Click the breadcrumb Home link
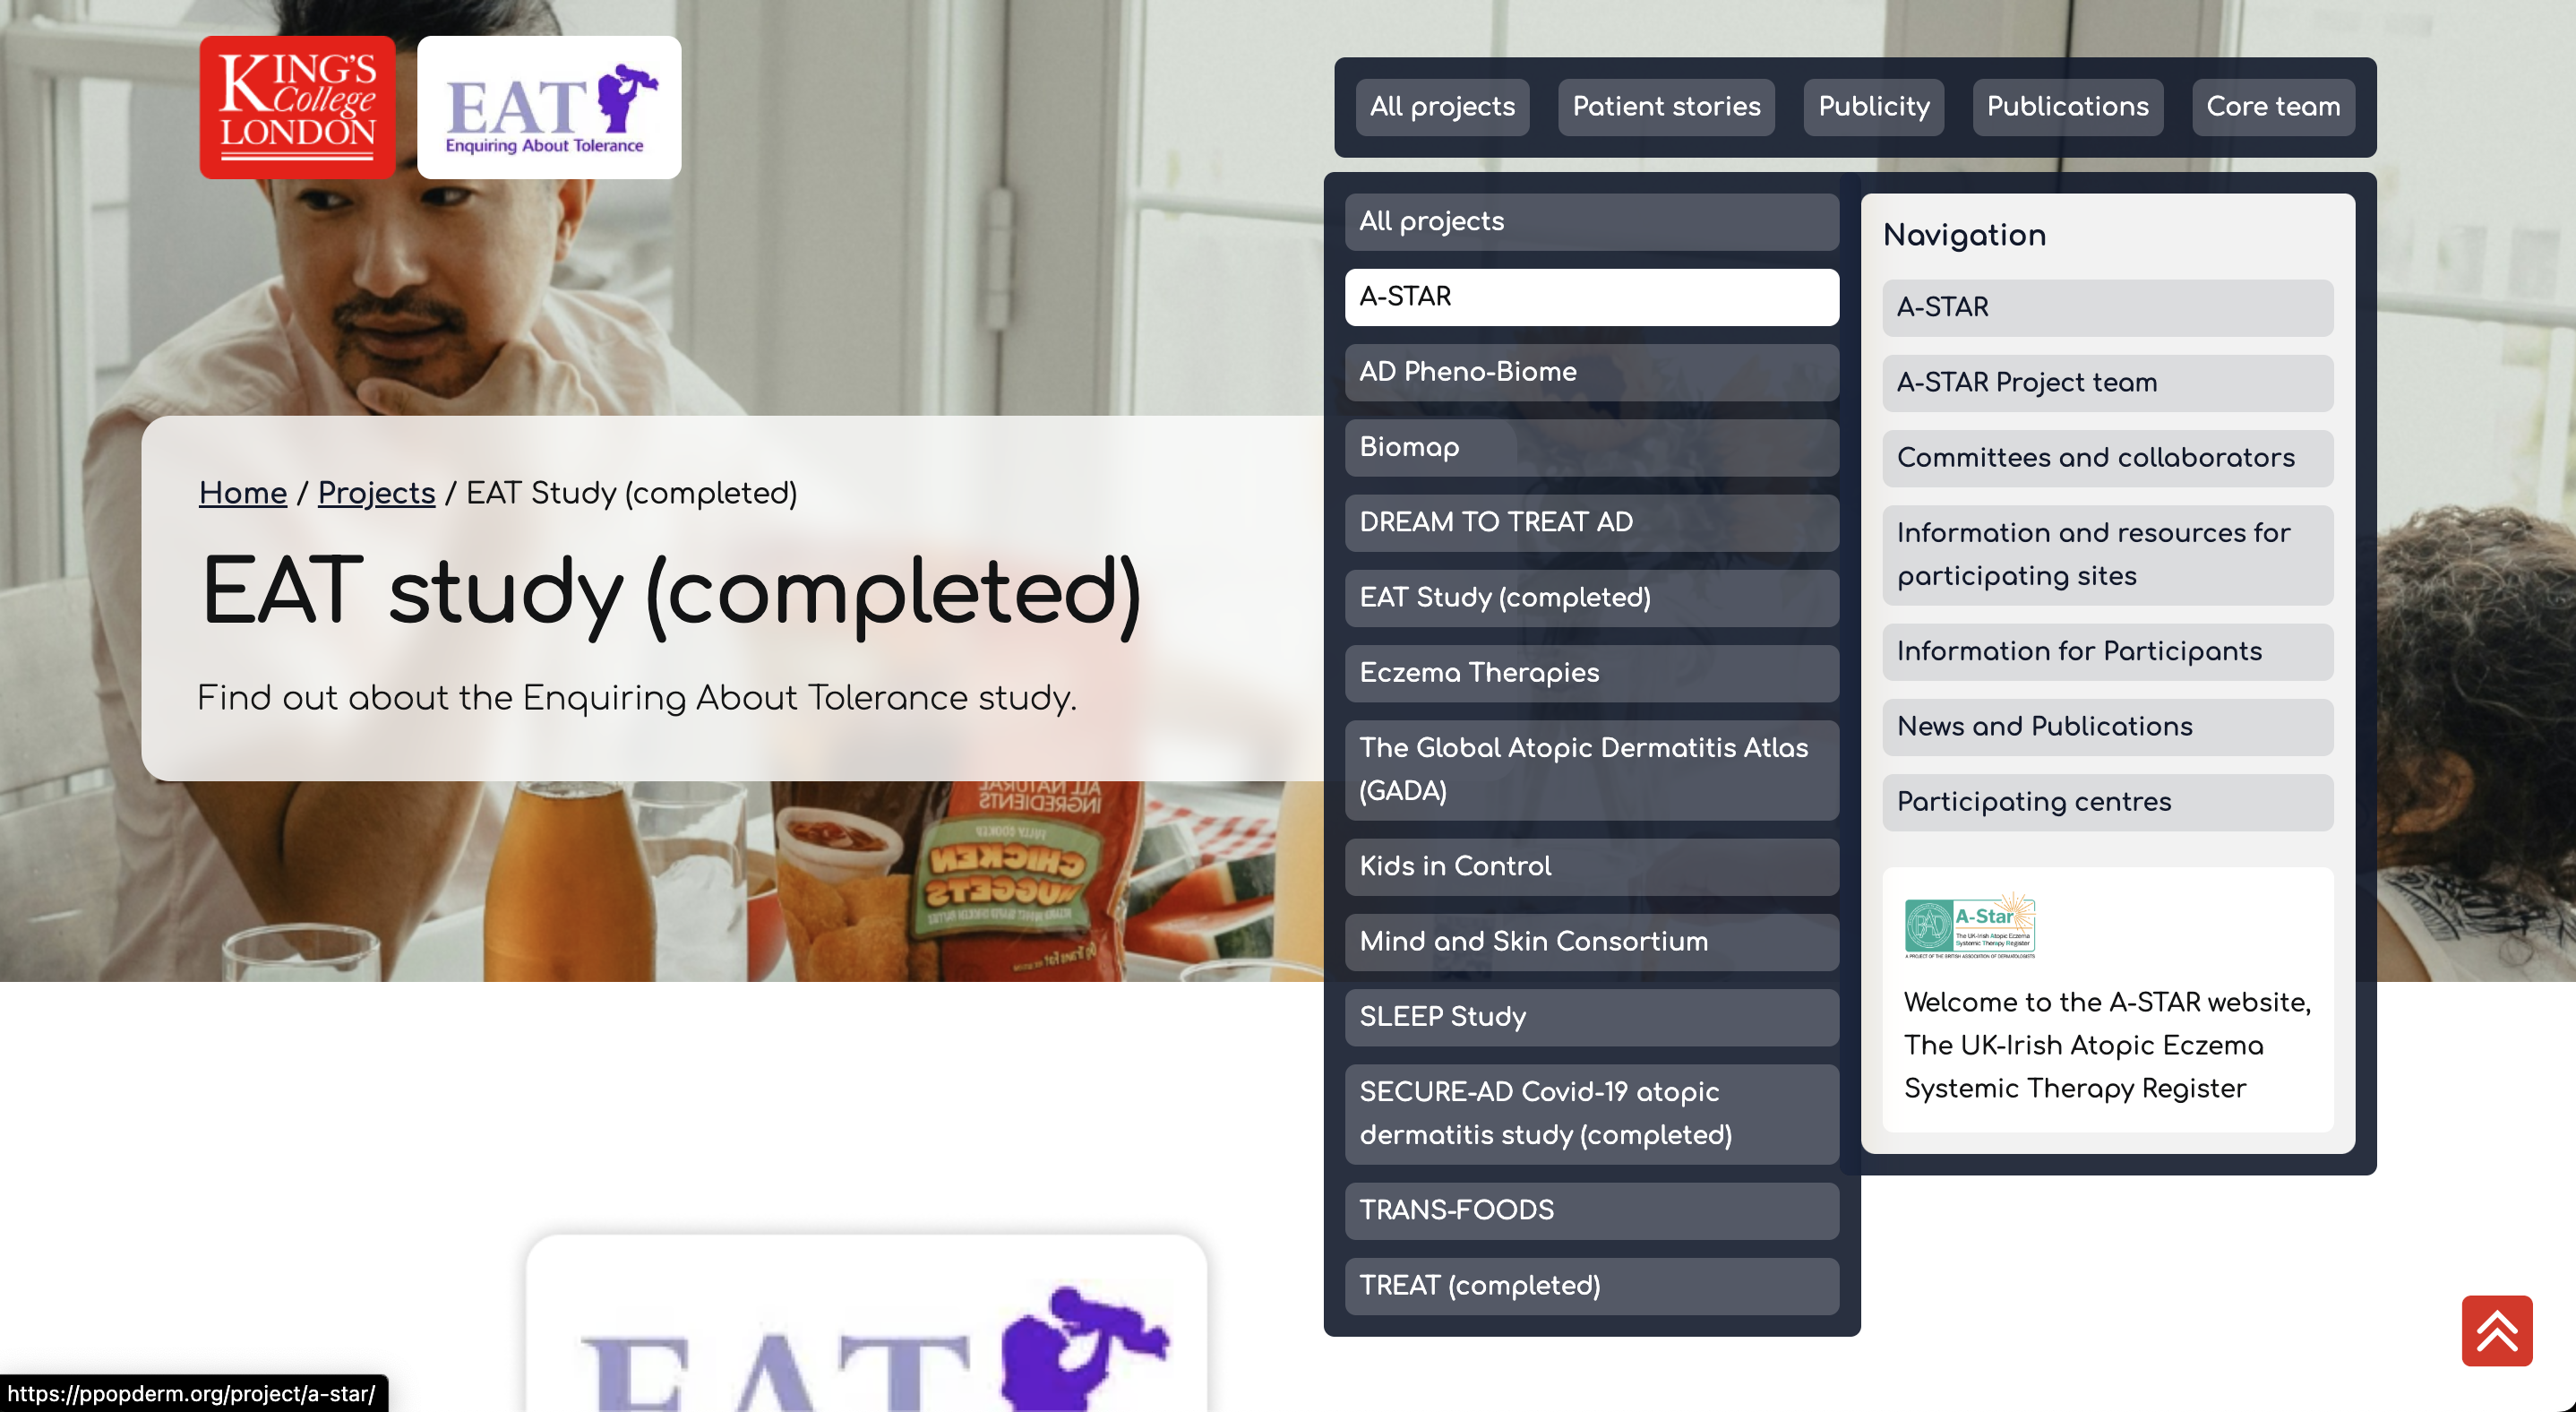This screenshot has height=1412, width=2576. (244, 494)
